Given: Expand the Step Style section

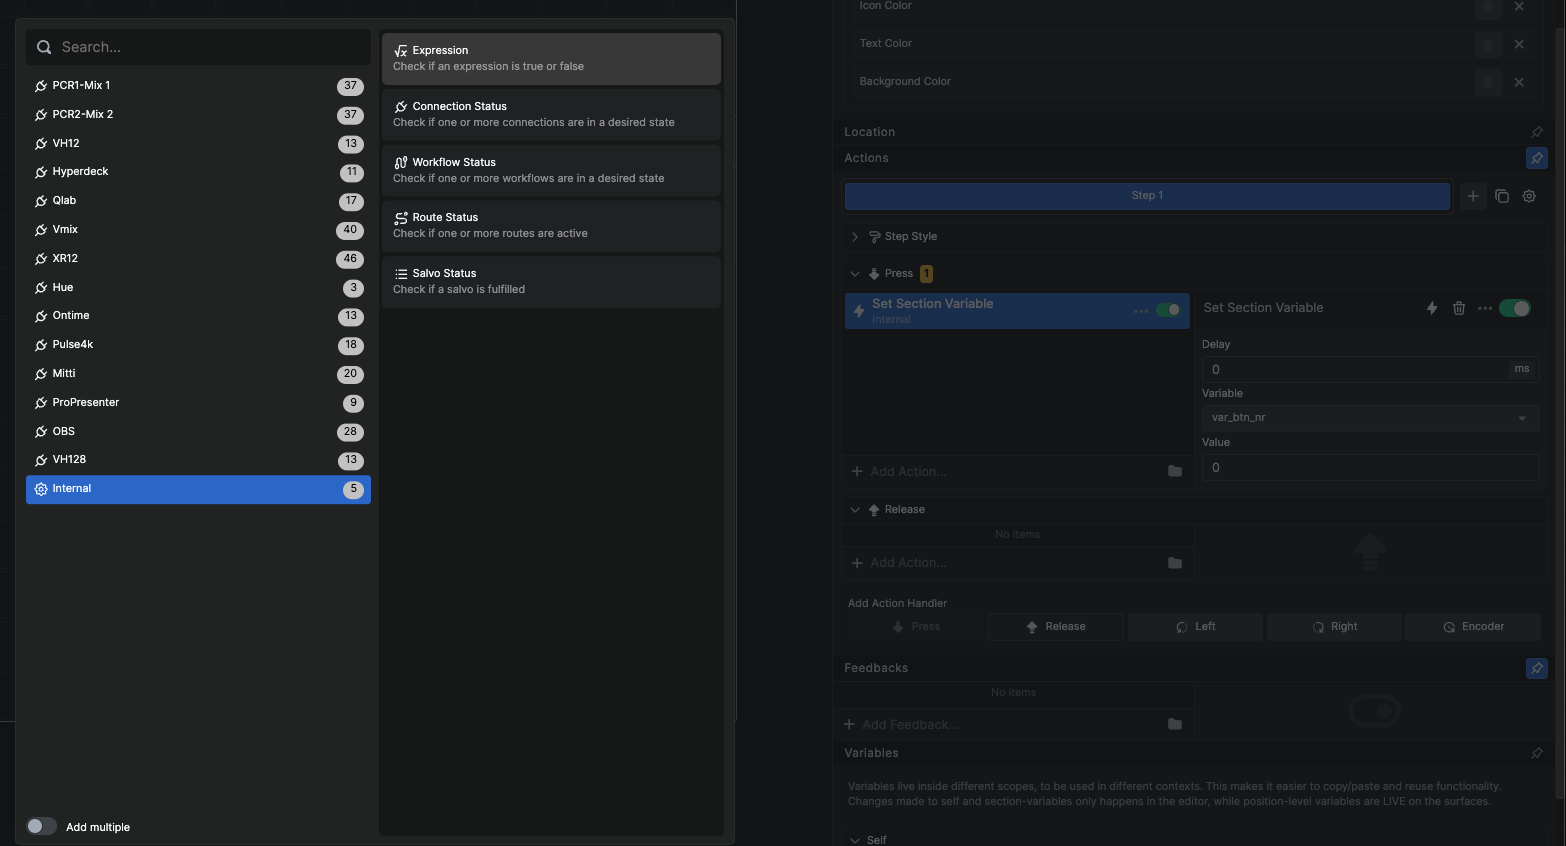Looking at the screenshot, I should (x=855, y=237).
